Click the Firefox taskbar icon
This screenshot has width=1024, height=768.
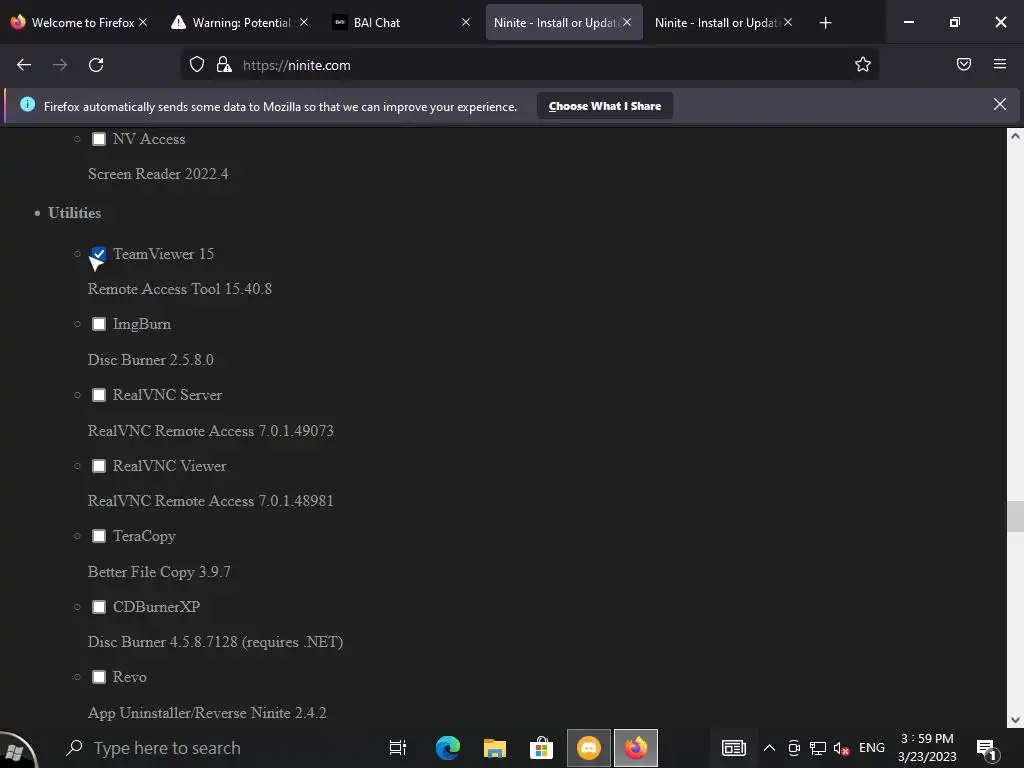click(x=636, y=748)
